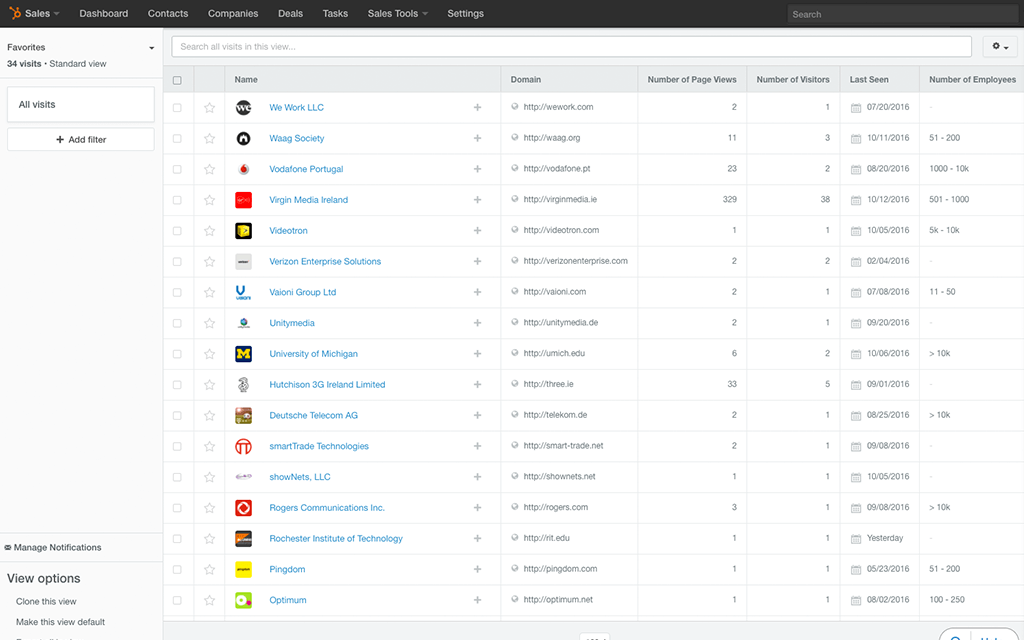Click plus icon for Deutsche Telecom AG

click(477, 415)
